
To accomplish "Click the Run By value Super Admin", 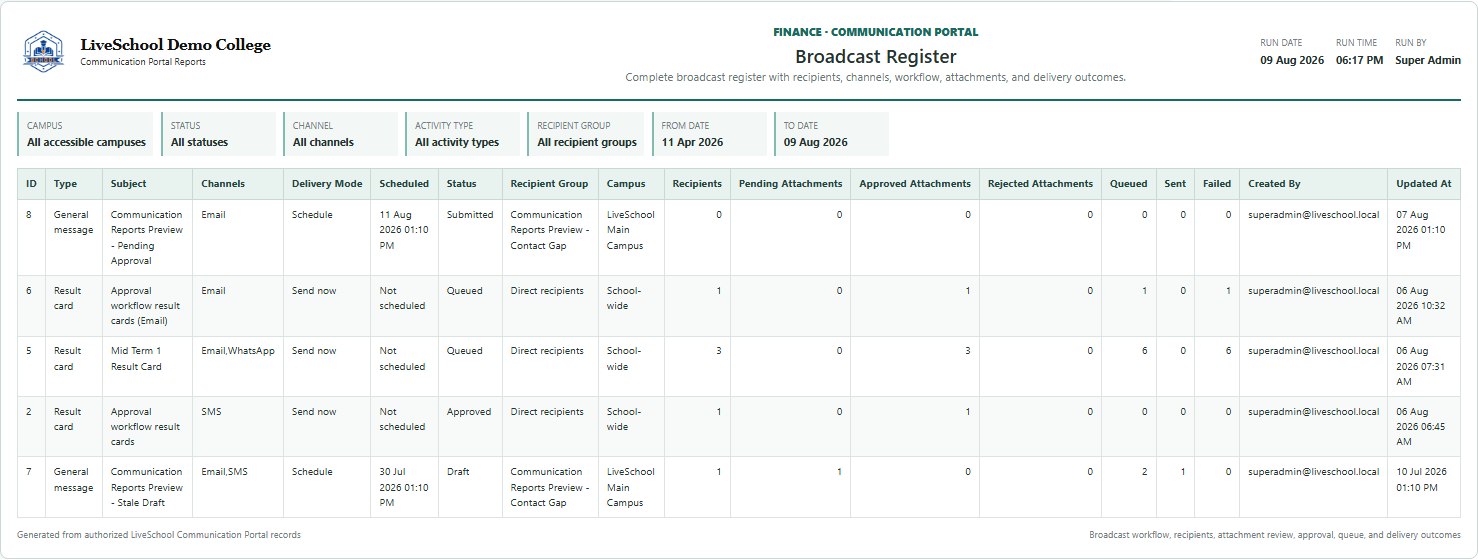I will pos(1428,60).
